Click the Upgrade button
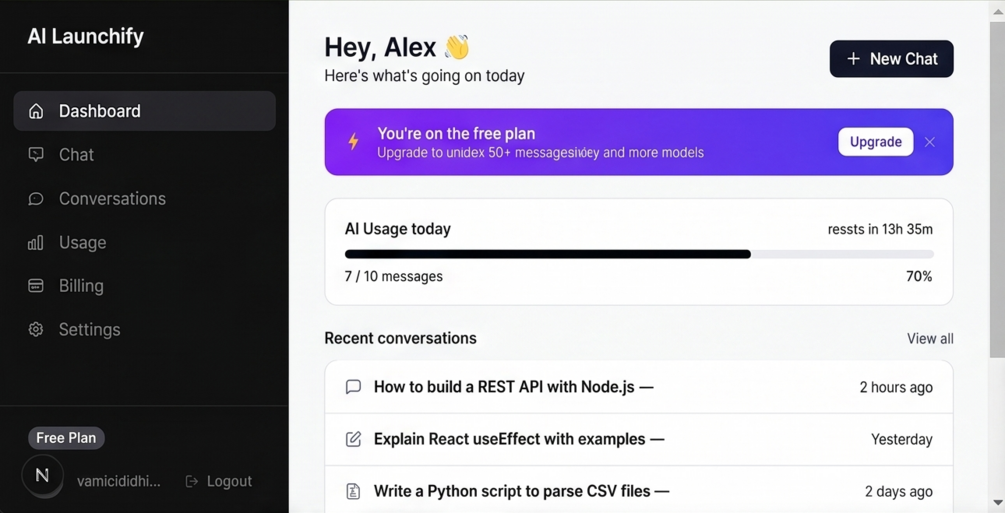The image size is (1005, 513). click(x=876, y=142)
